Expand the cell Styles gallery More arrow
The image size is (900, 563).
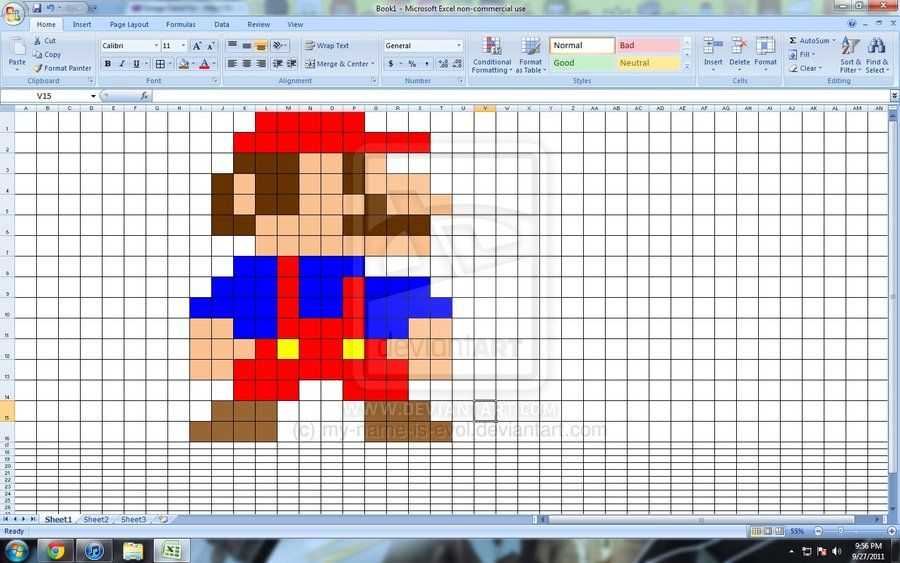tap(686, 68)
